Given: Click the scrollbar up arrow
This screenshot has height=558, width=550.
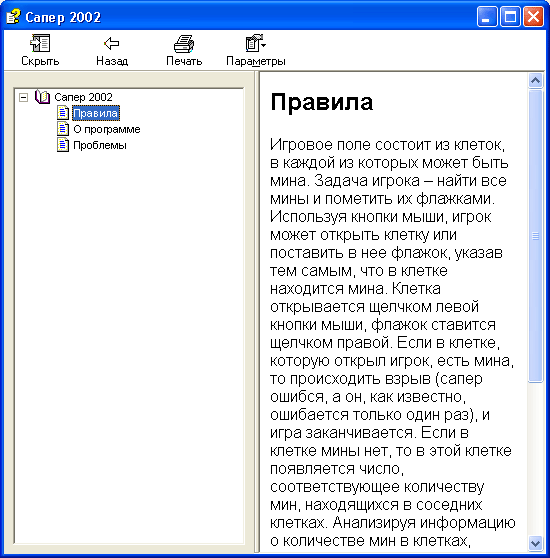Looking at the screenshot, I should pyautogui.click(x=535, y=81).
